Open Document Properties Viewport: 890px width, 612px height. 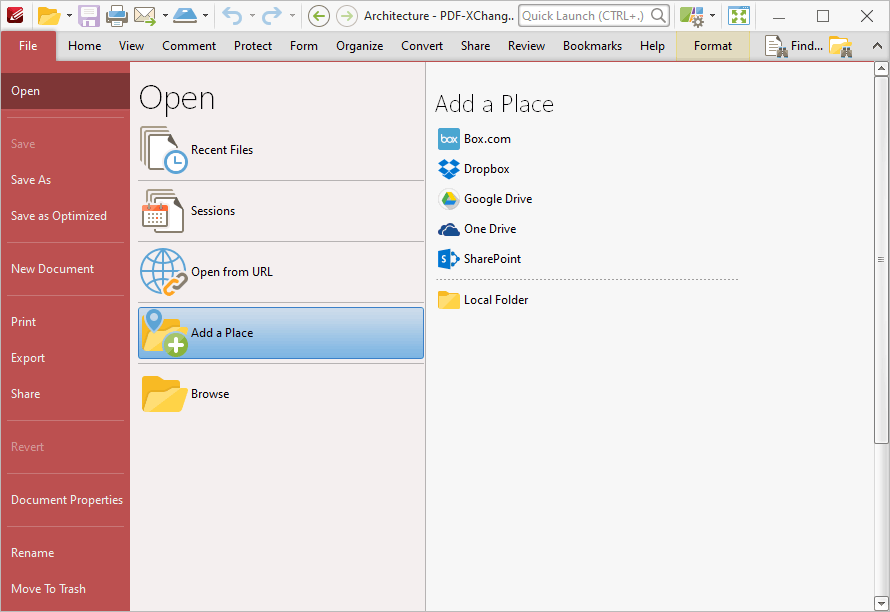tap(65, 500)
